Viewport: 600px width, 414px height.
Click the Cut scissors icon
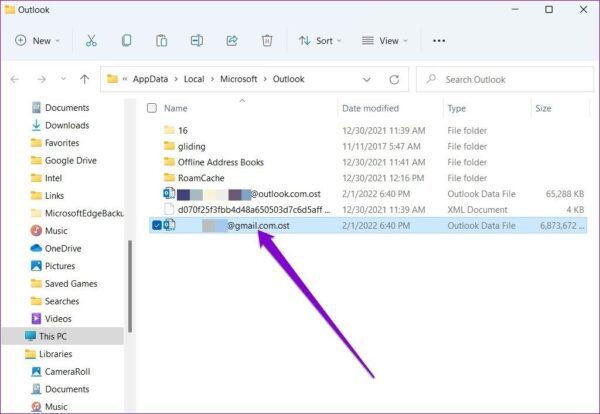91,41
